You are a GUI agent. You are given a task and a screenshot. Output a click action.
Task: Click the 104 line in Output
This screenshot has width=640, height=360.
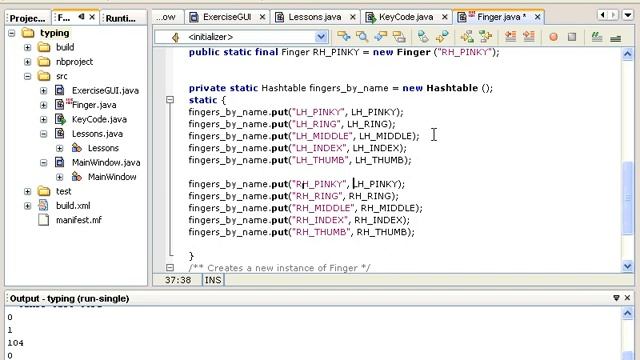click(16, 343)
